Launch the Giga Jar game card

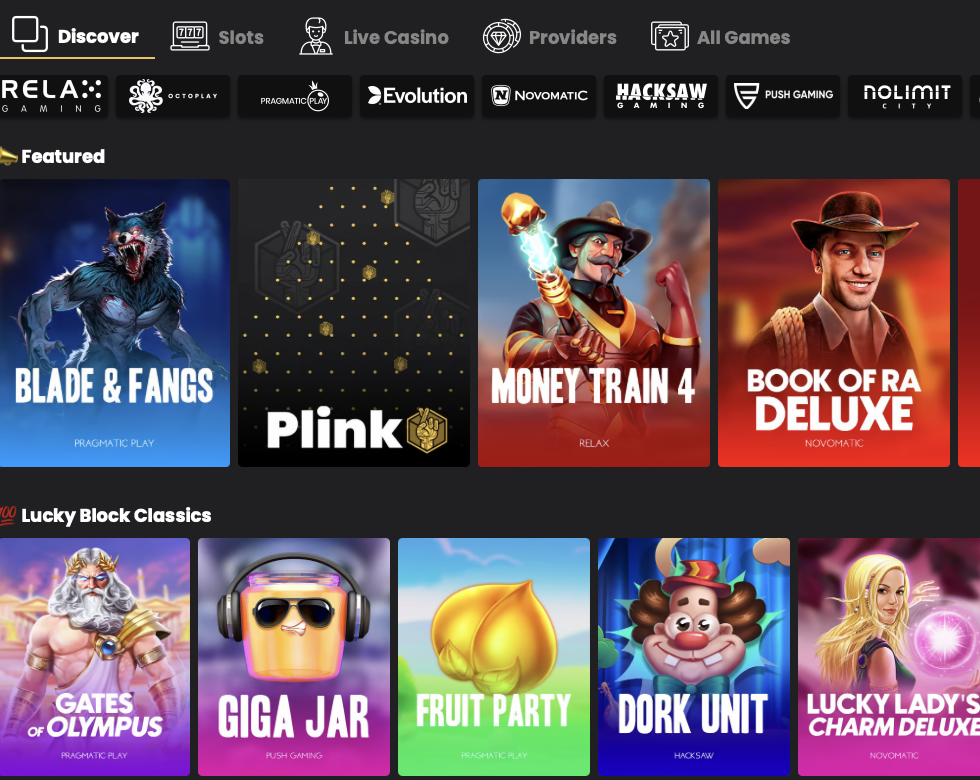[294, 657]
